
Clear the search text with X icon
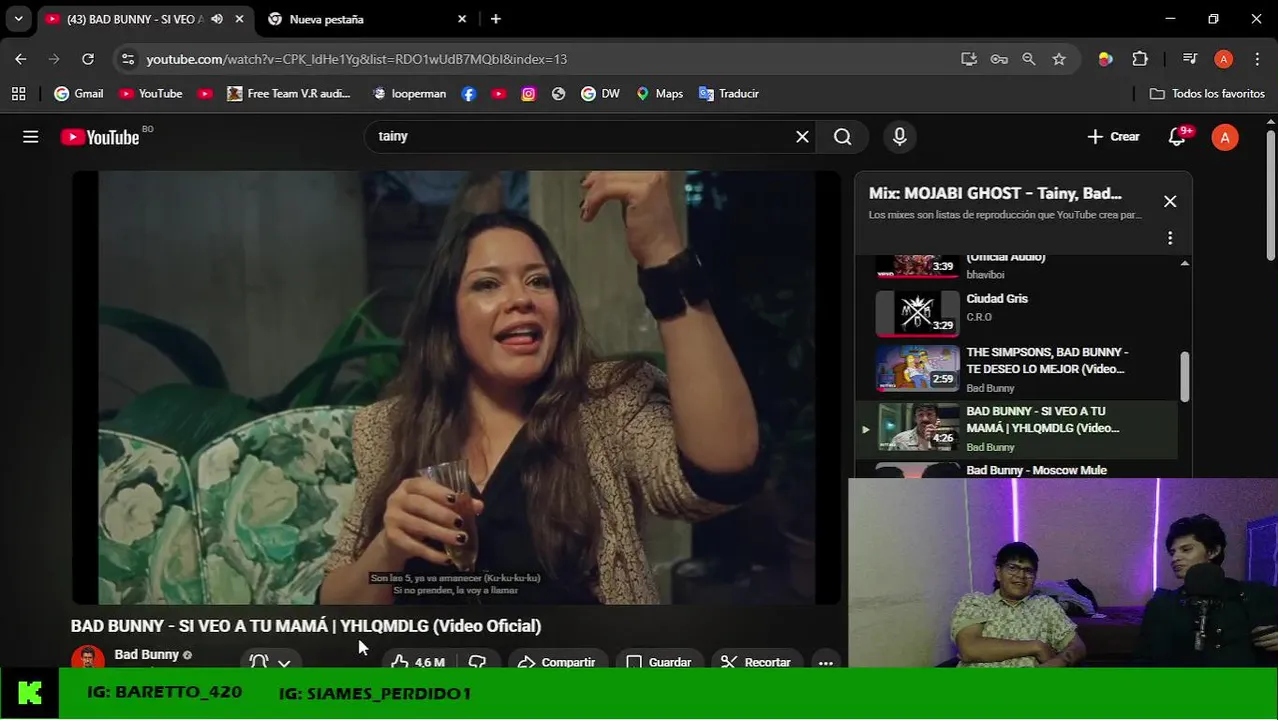tap(802, 137)
